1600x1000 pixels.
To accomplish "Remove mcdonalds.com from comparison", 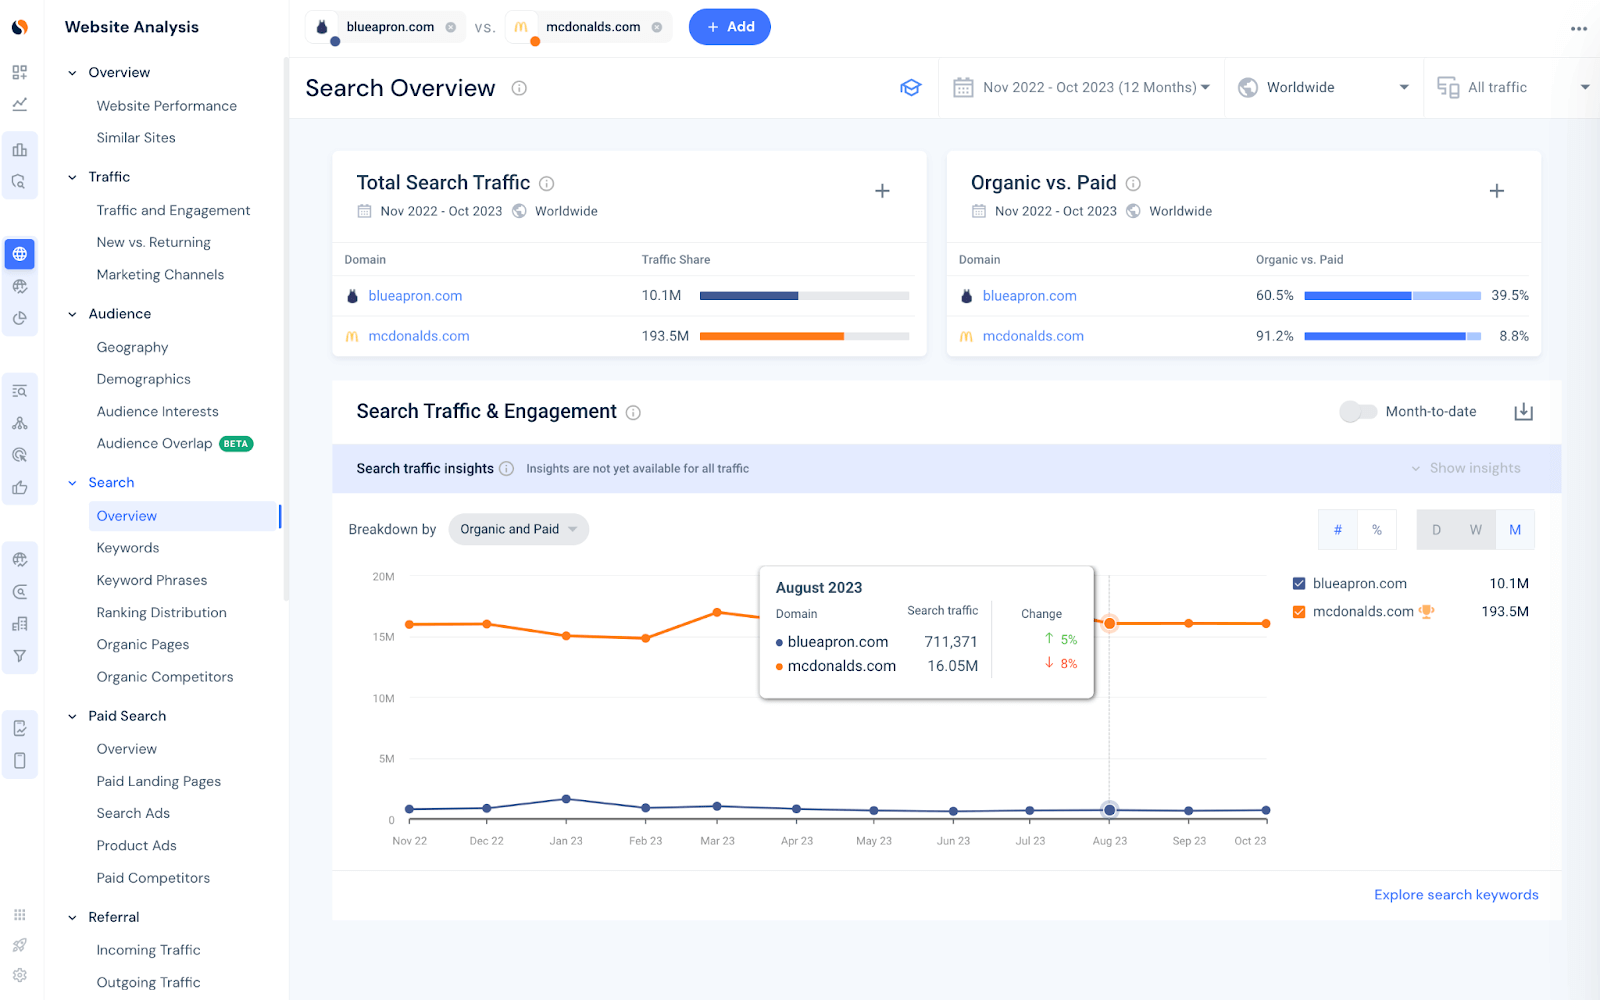I will click(x=657, y=27).
